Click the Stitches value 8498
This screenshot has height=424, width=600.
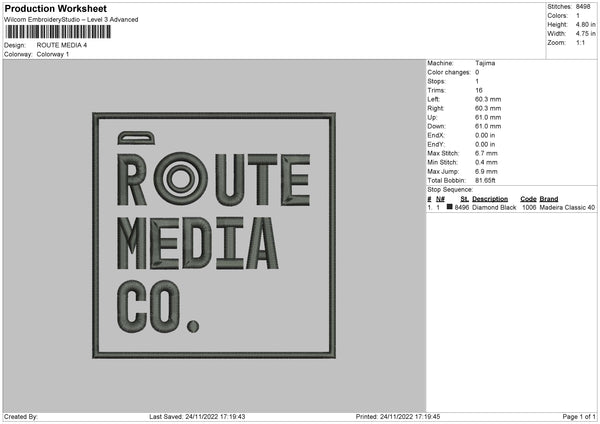583,7
